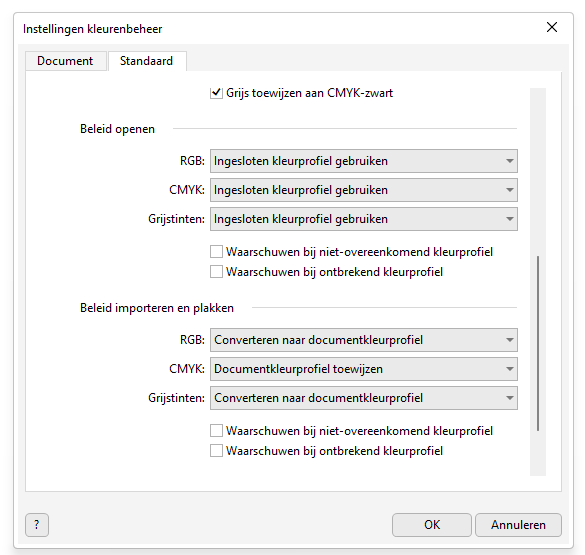Screen dimensions: 585x555
Task: Open CMYK dropdown under Beleid openen
Action: click(x=363, y=190)
